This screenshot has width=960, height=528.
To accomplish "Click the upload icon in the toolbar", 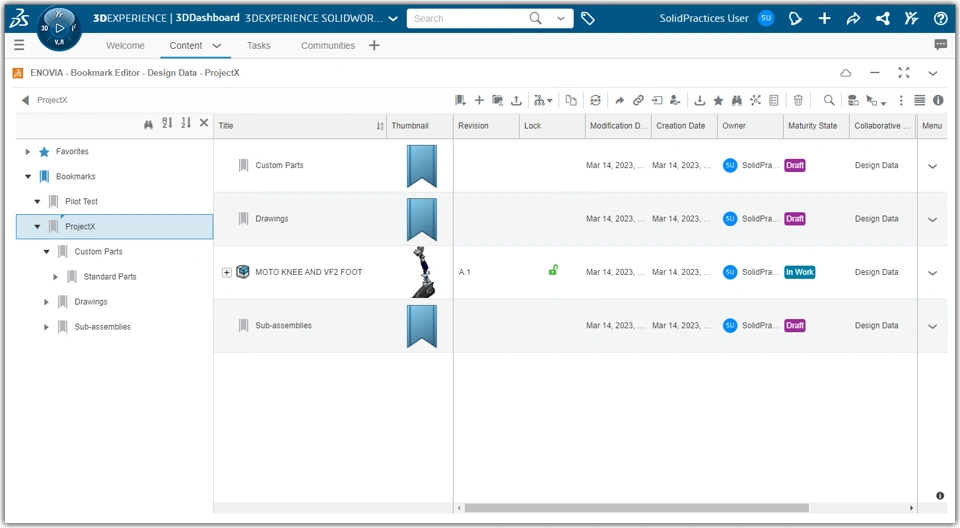I will [516, 100].
